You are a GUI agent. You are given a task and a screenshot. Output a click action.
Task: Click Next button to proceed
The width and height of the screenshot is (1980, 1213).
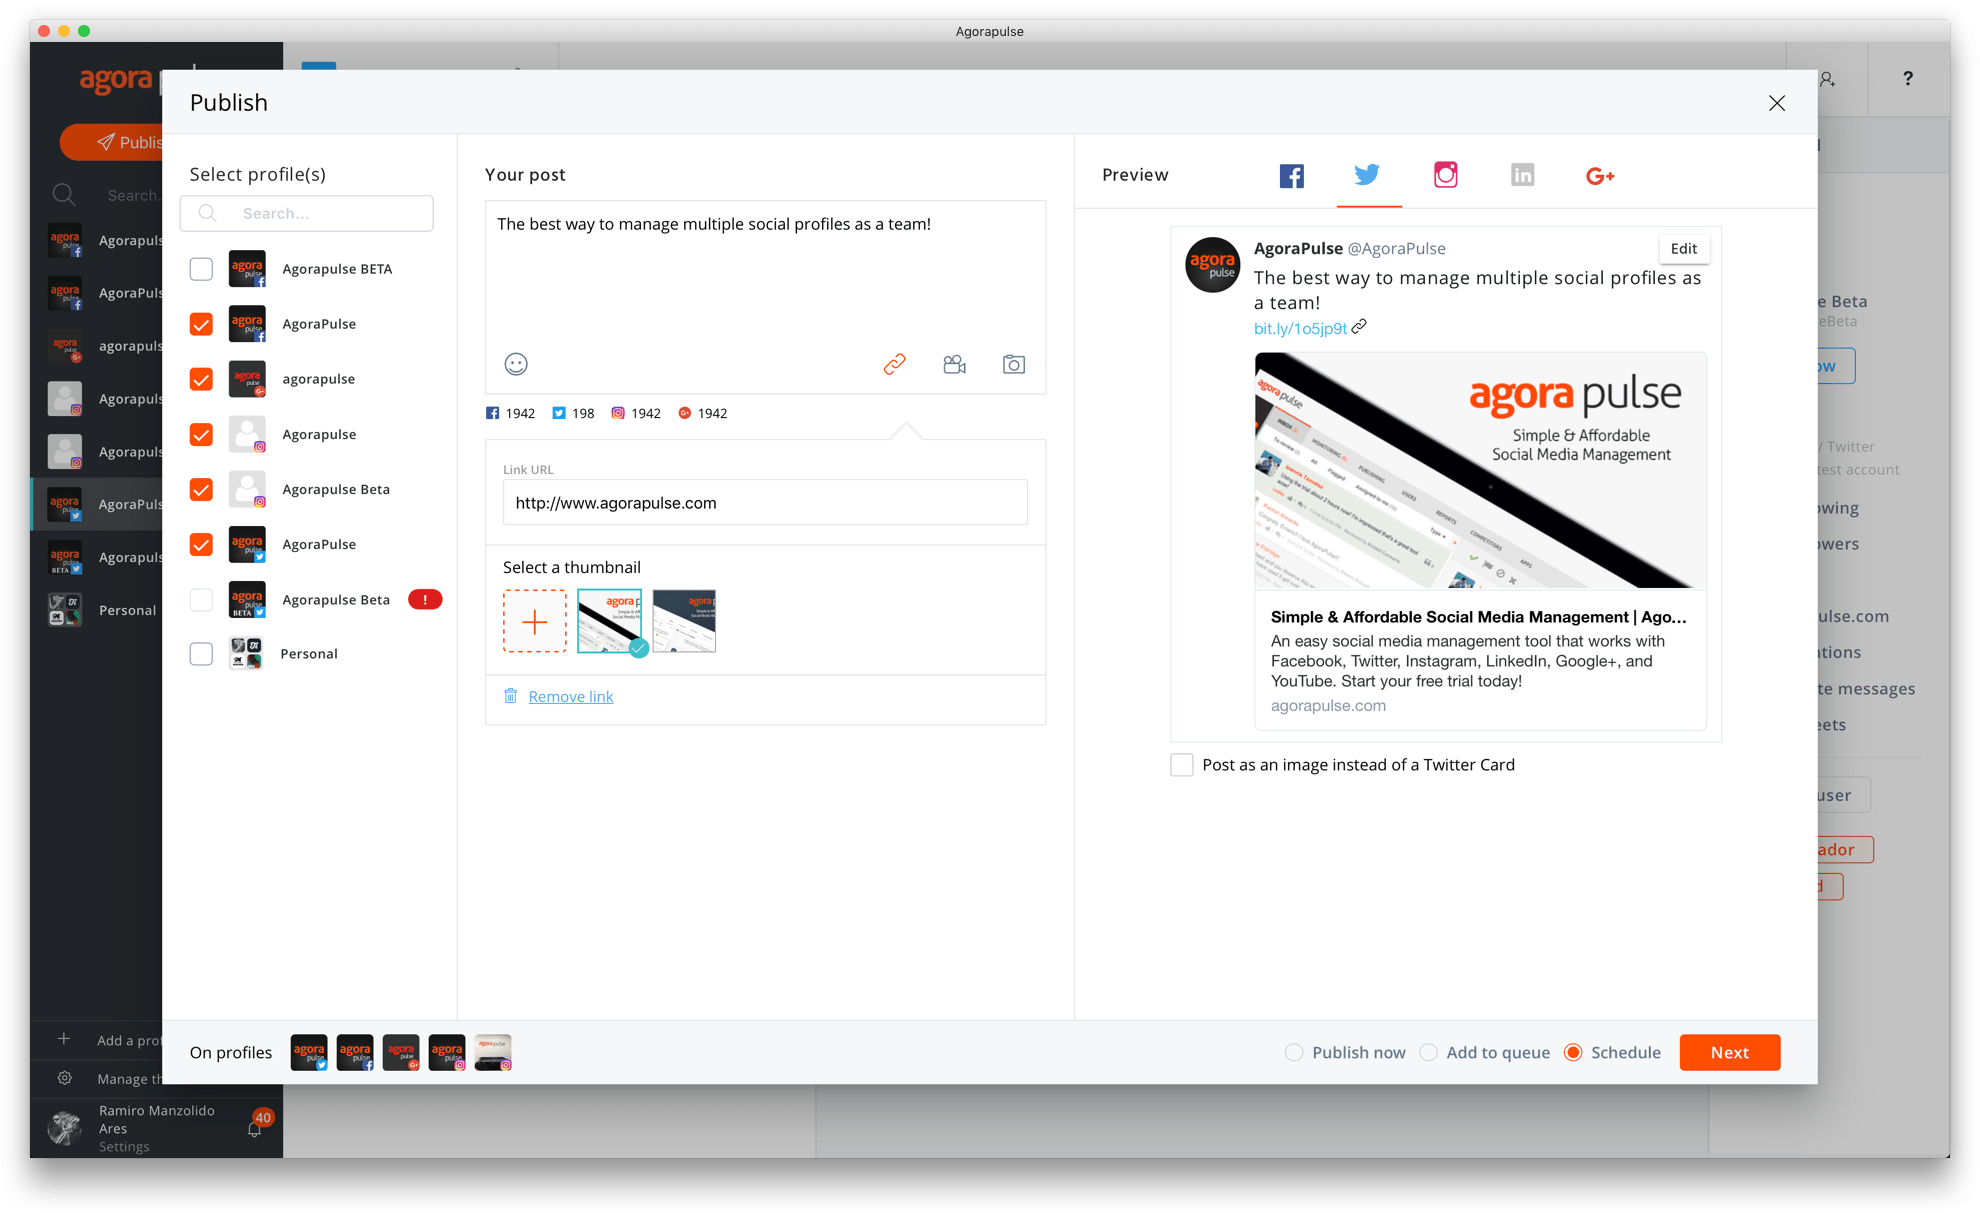[1730, 1052]
